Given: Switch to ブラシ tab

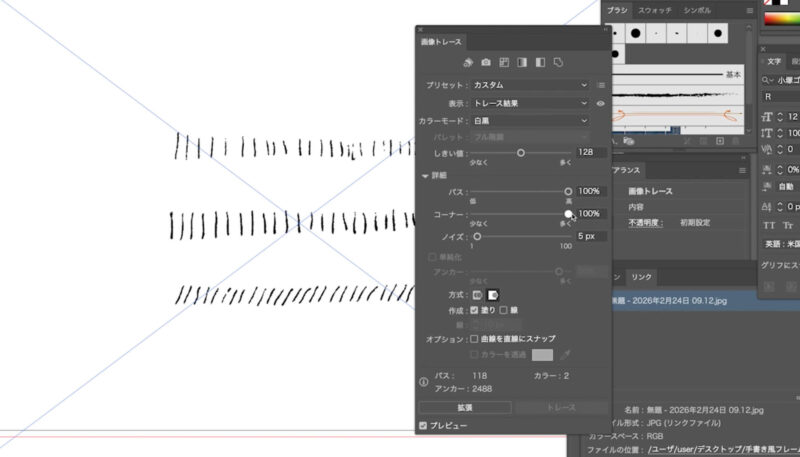Looking at the screenshot, I should 617,10.
